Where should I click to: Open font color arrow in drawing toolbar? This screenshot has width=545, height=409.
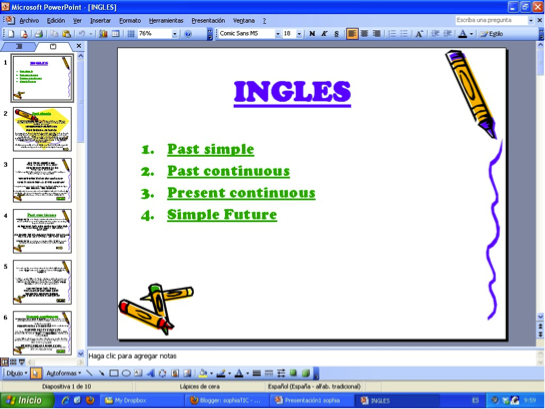pos(247,374)
